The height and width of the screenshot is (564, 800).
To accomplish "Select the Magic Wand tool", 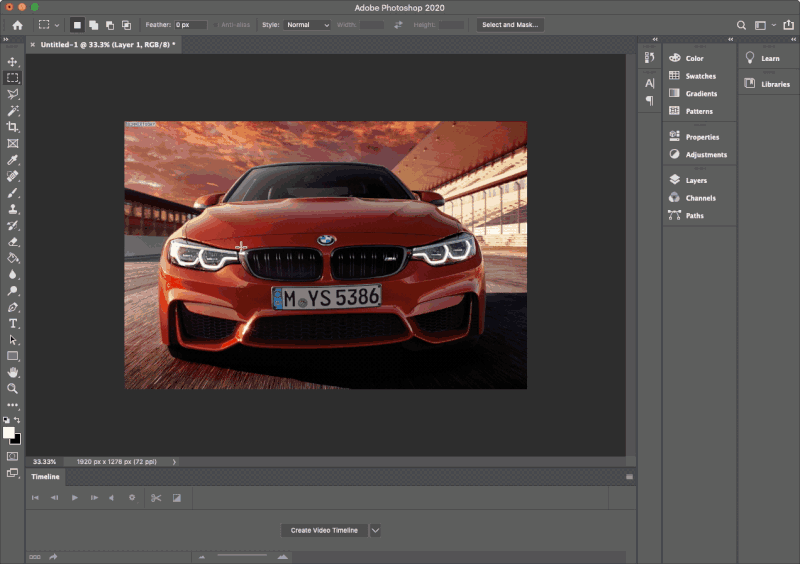I will click(13, 111).
